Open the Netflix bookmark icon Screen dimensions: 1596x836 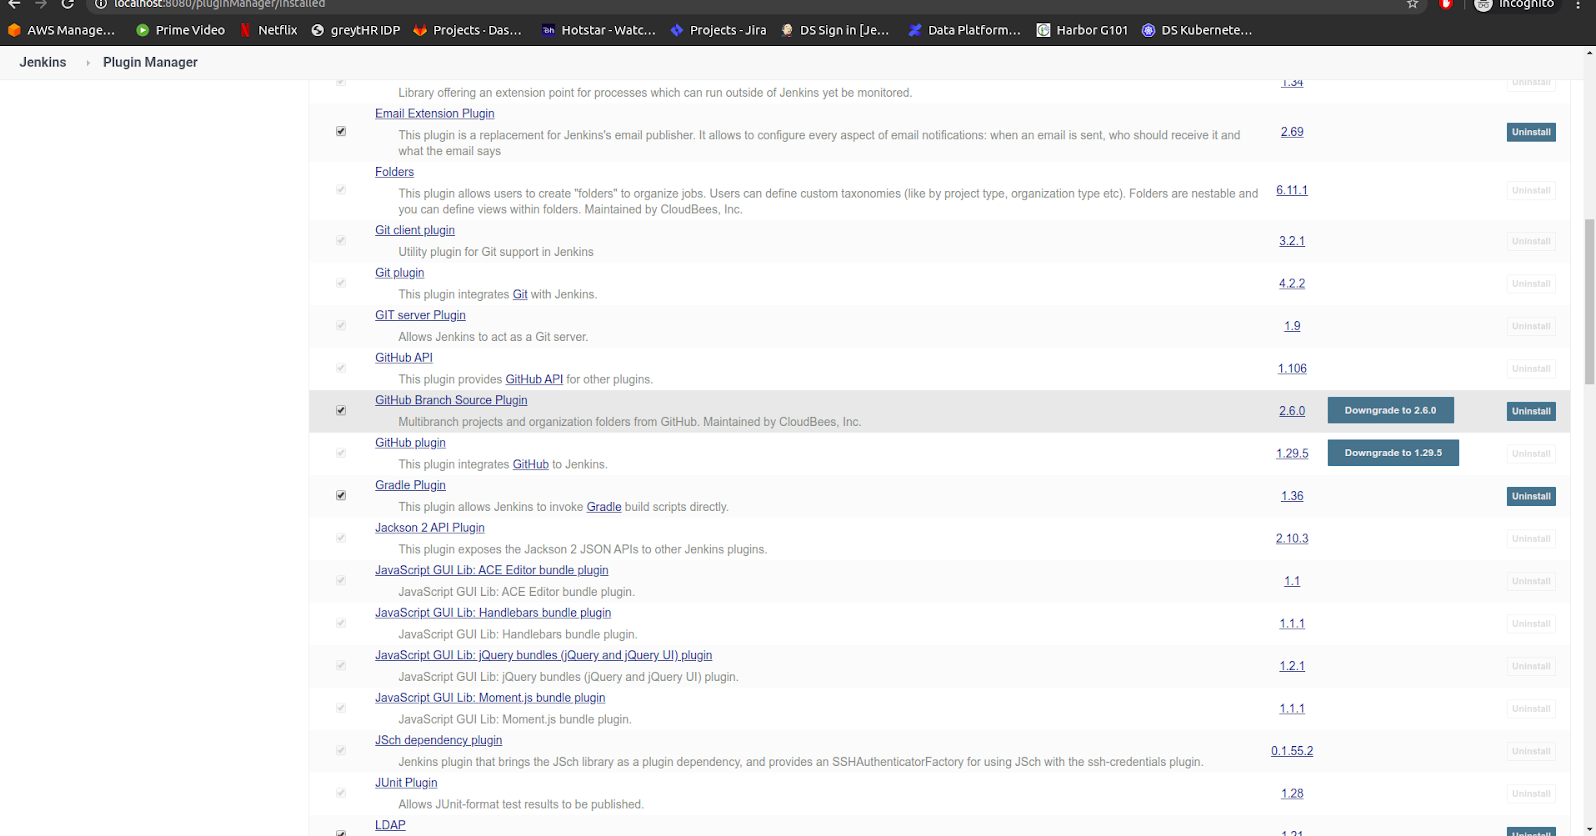coord(246,30)
